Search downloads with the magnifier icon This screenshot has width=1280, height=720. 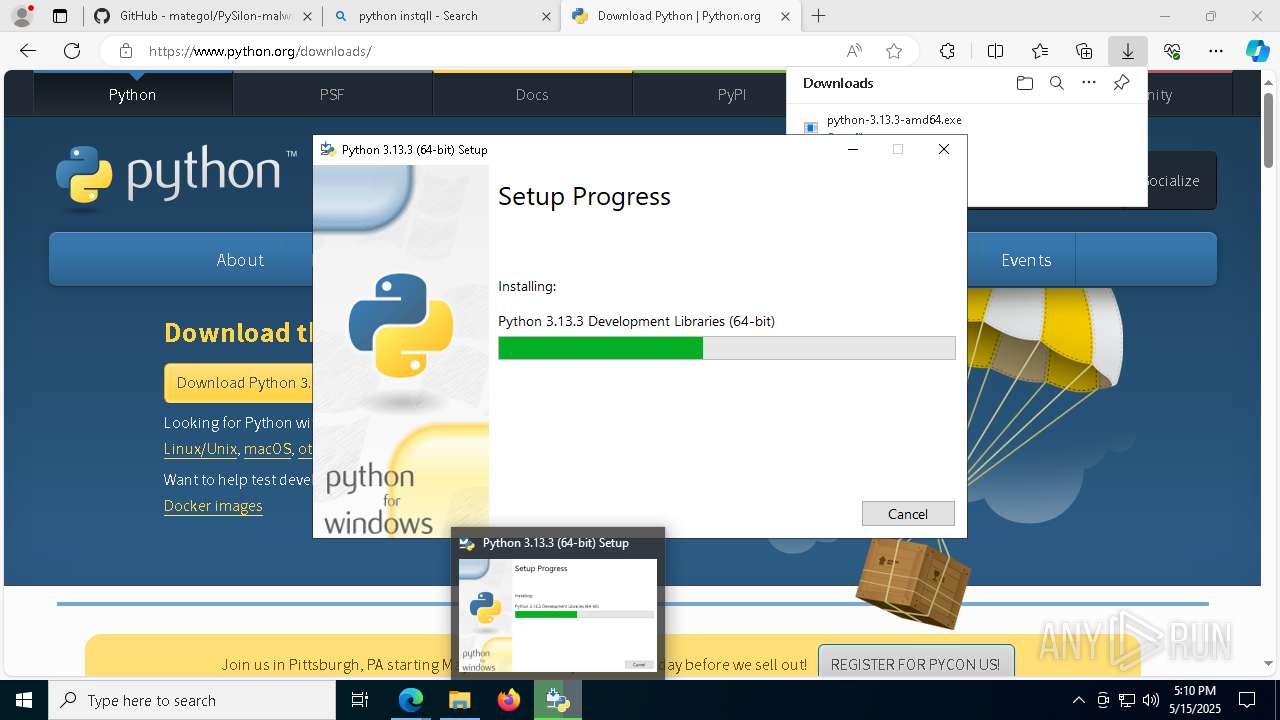1056,83
